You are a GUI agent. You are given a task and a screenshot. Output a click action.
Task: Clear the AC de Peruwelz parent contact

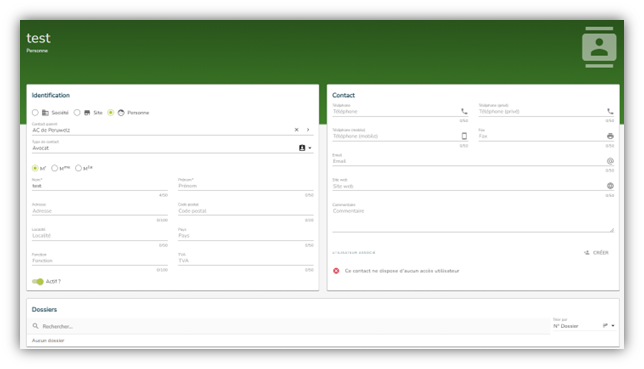tap(297, 130)
